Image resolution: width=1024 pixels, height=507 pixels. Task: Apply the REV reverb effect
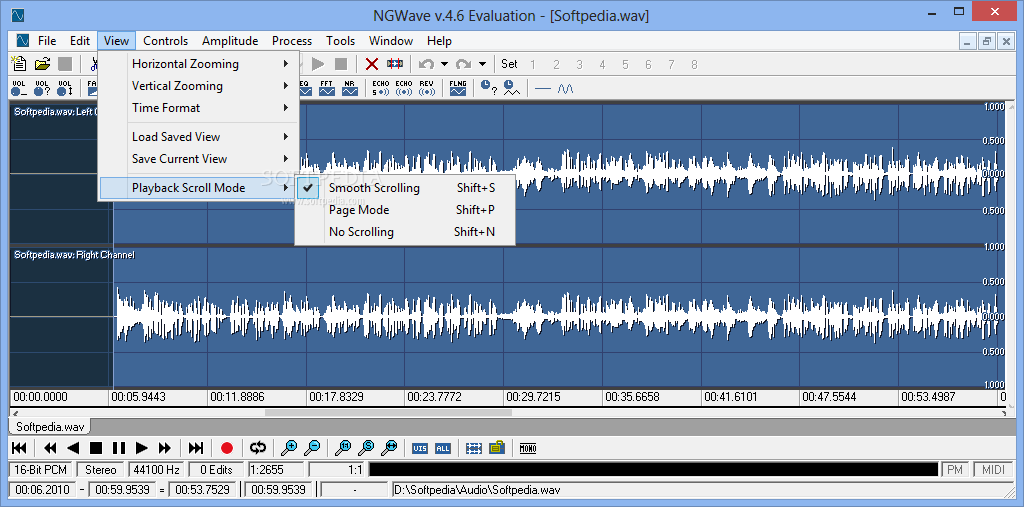click(x=427, y=88)
